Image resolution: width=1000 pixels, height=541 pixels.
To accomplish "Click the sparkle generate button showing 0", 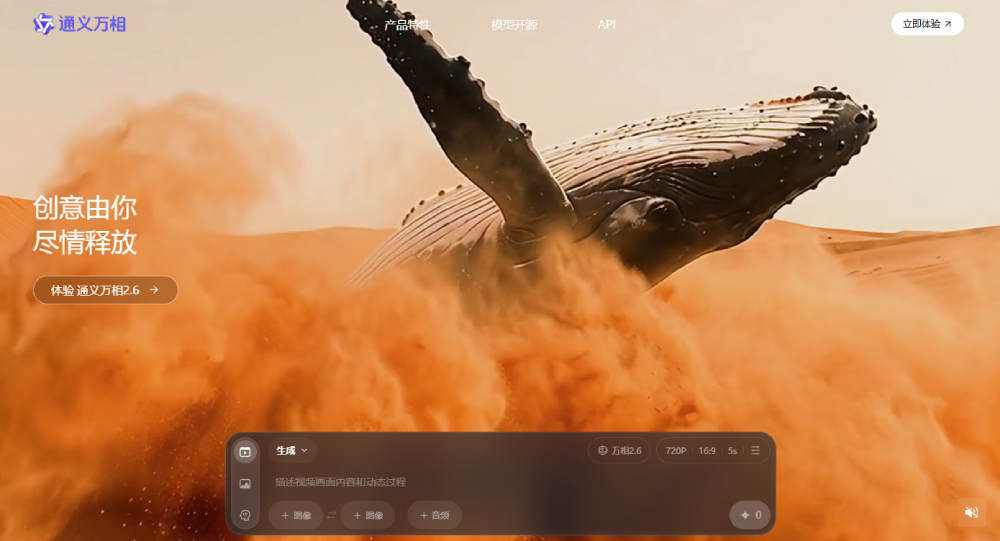I will click(750, 515).
